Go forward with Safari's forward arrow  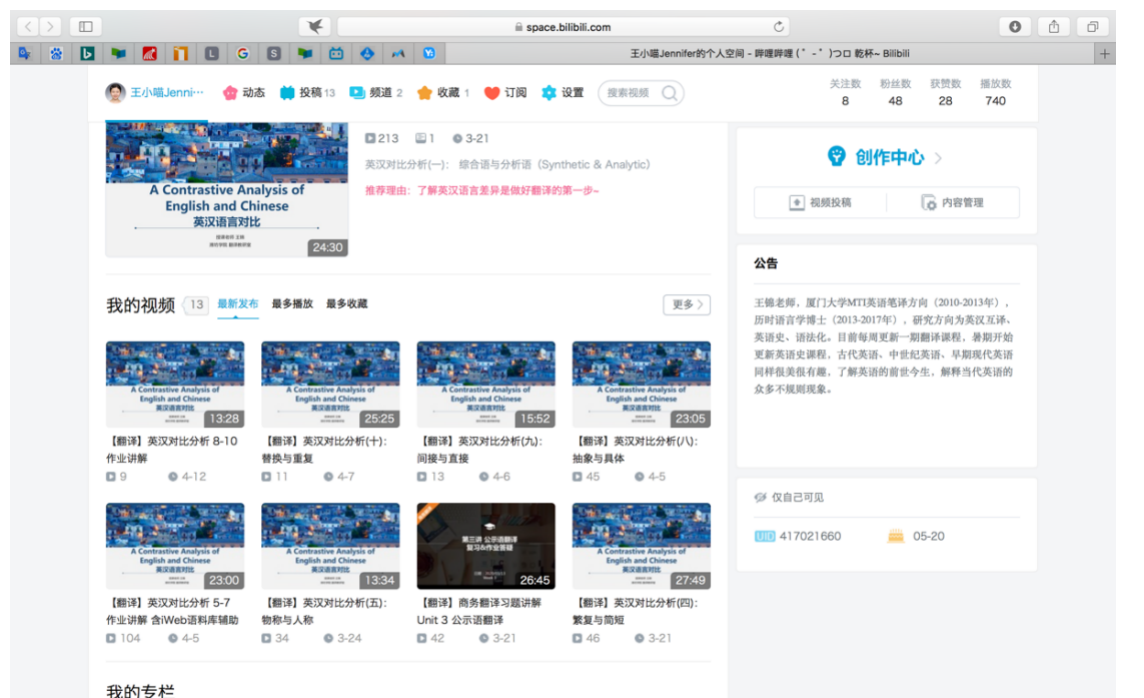50,27
